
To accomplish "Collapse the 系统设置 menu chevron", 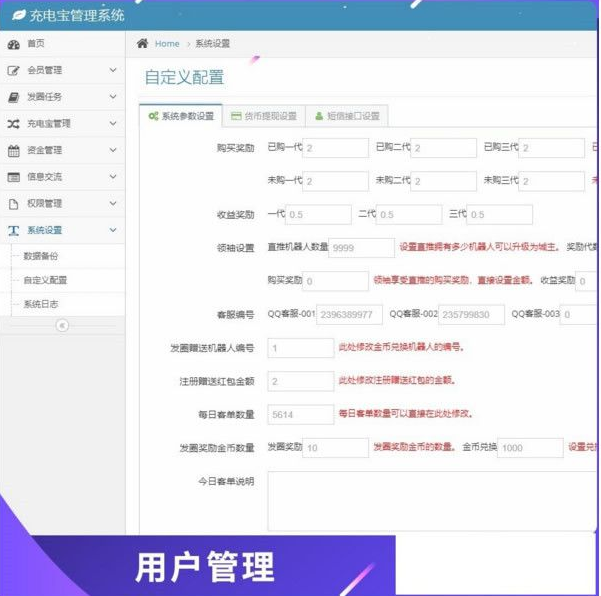I will point(112,230).
